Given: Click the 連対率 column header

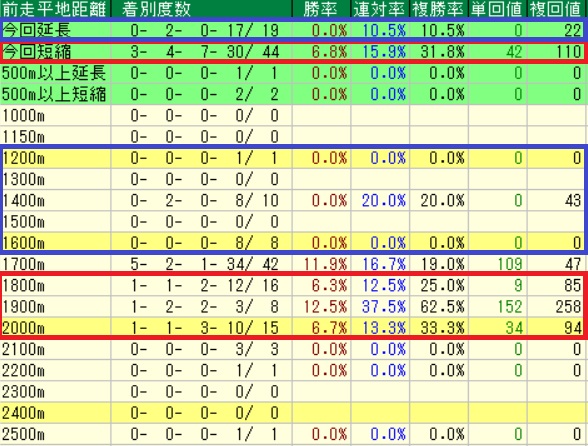Looking at the screenshot, I should click(x=380, y=9).
